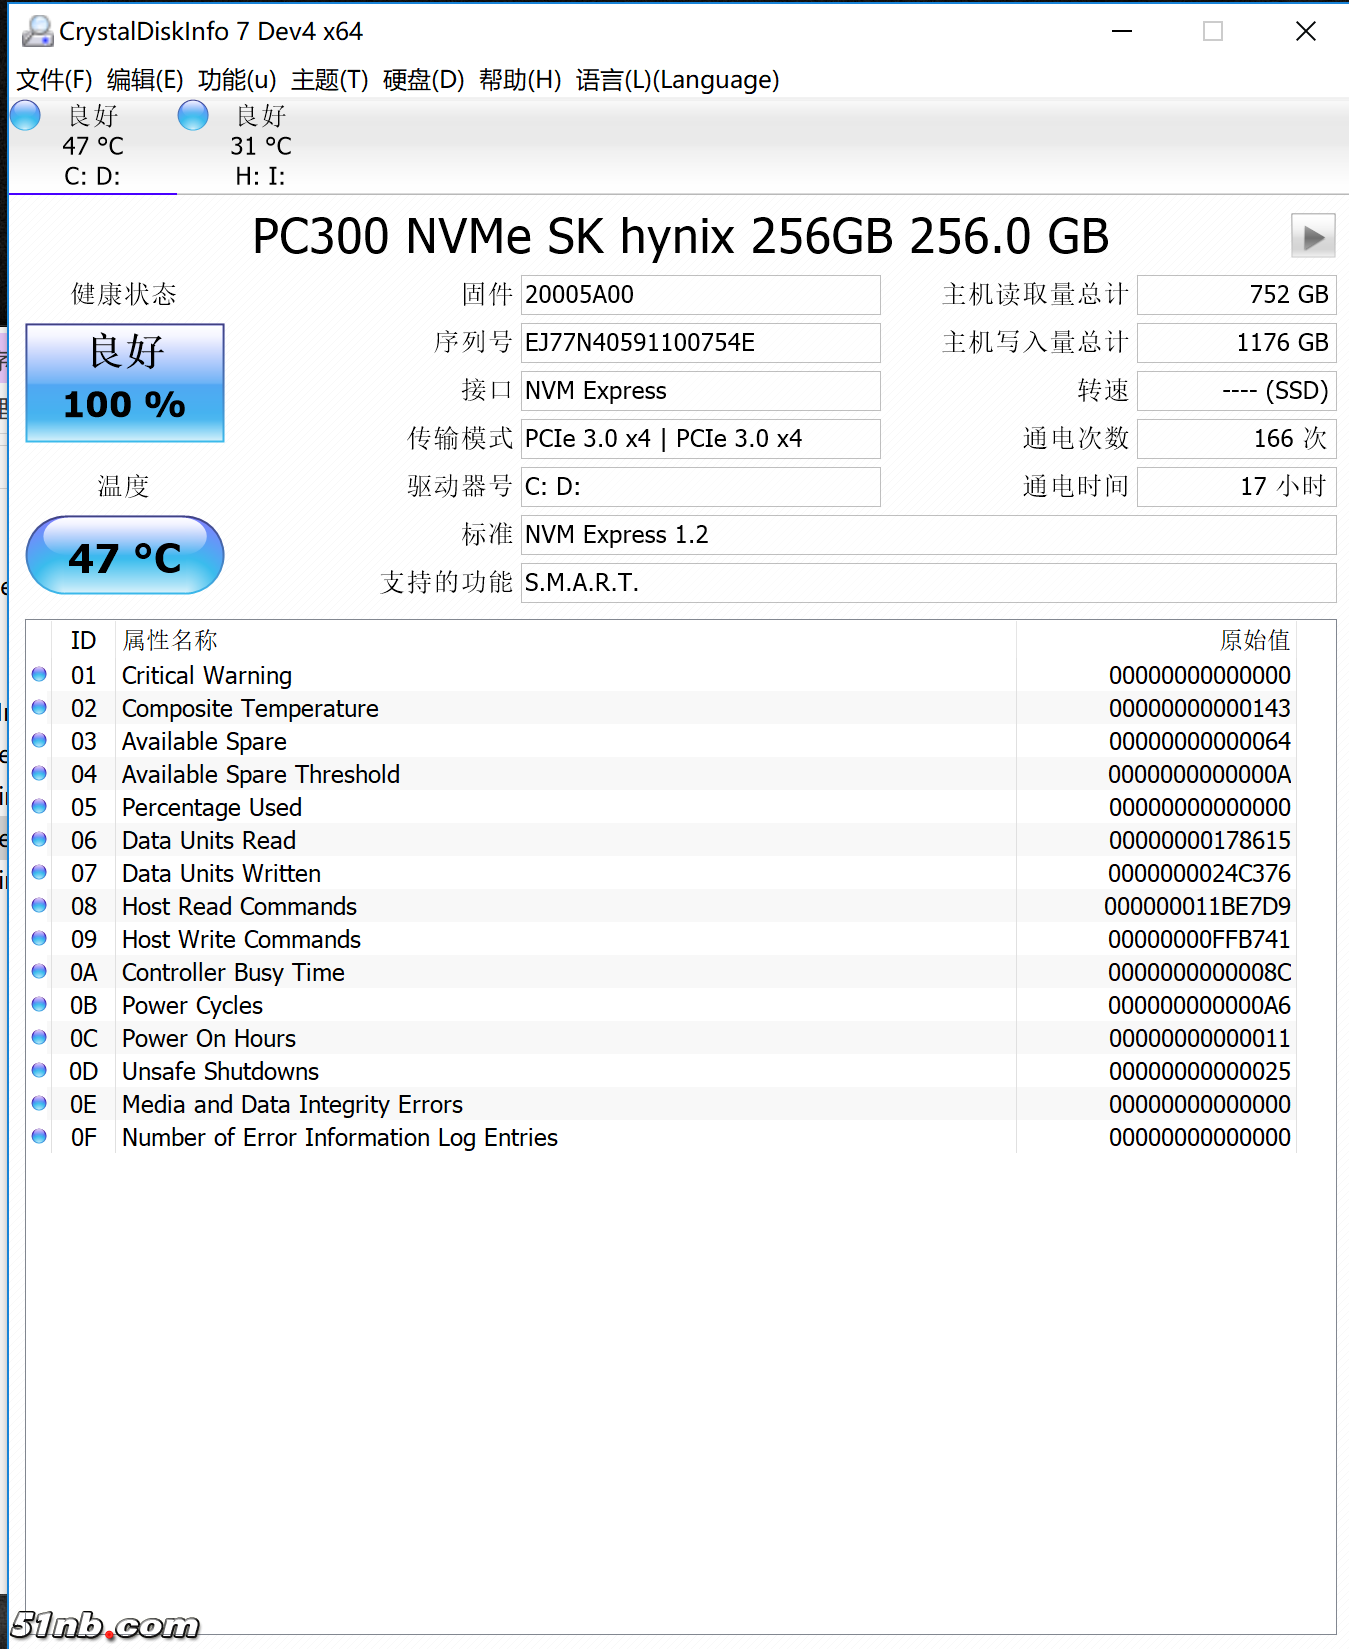Image resolution: width=1349 pixels, height=1649 pixels.
Task: Select the H: I: disk status orb
Action: pyautogui.click(x=193, y=116)
